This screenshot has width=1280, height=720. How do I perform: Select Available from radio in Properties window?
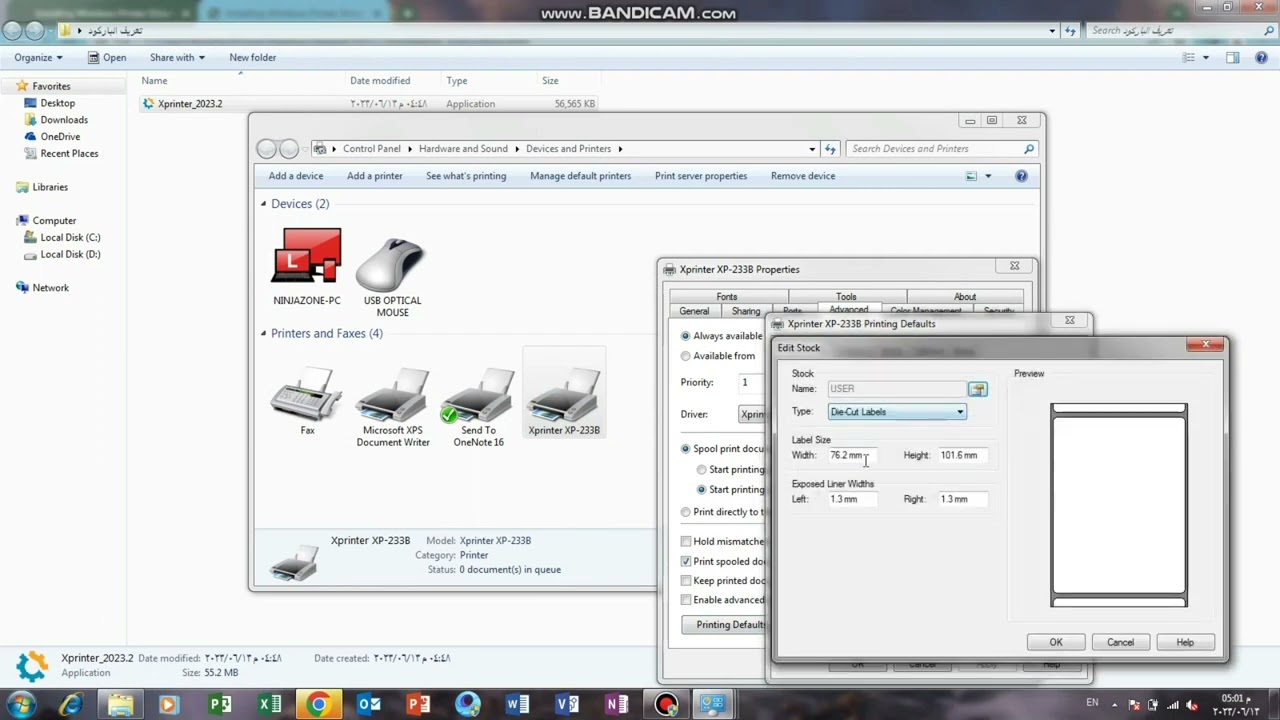(x=686, y=356)
